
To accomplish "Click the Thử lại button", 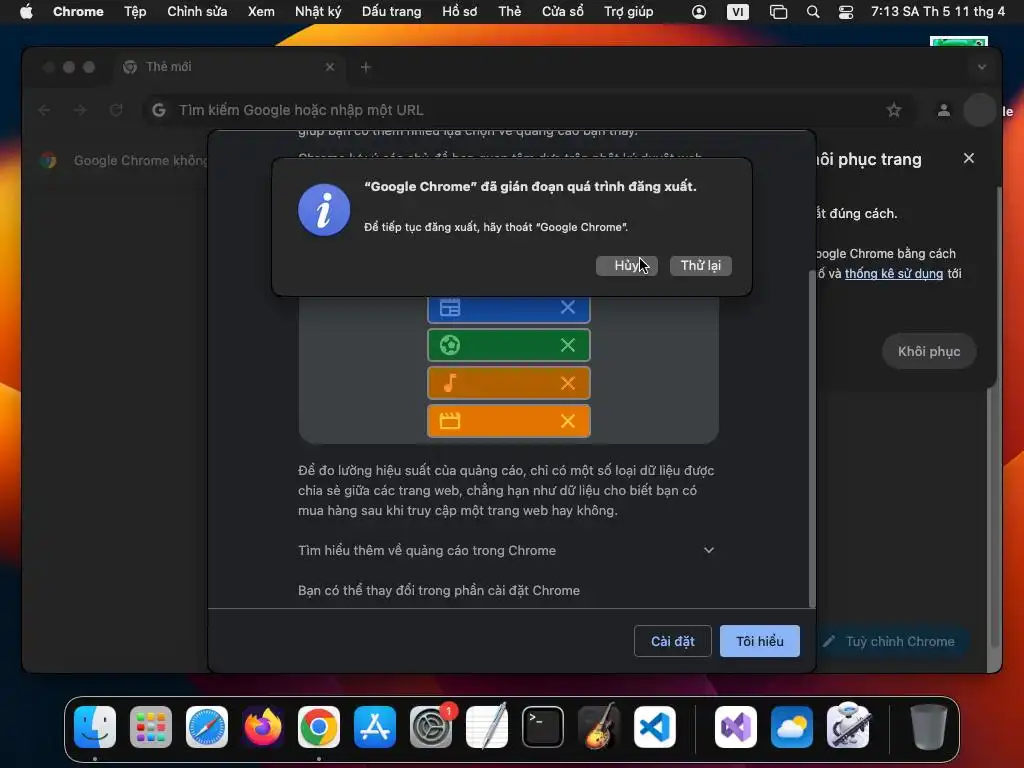I will pos(701,266).
